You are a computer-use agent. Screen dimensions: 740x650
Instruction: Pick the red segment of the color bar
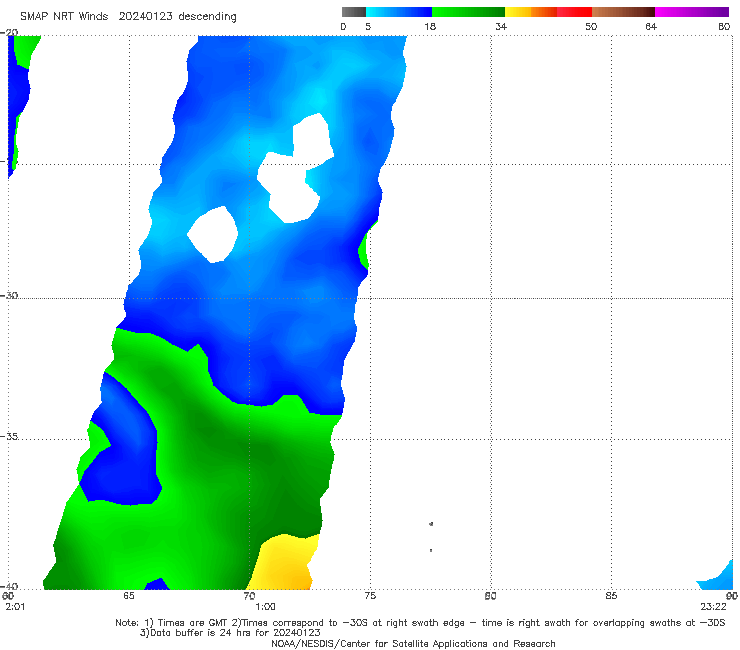574,12
